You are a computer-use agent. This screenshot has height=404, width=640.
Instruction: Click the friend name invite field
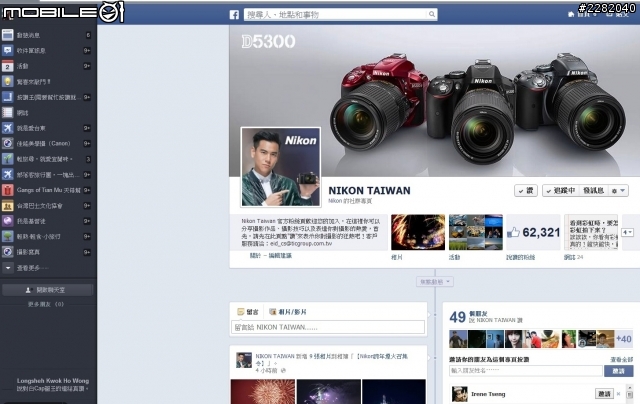pos(526,371)
